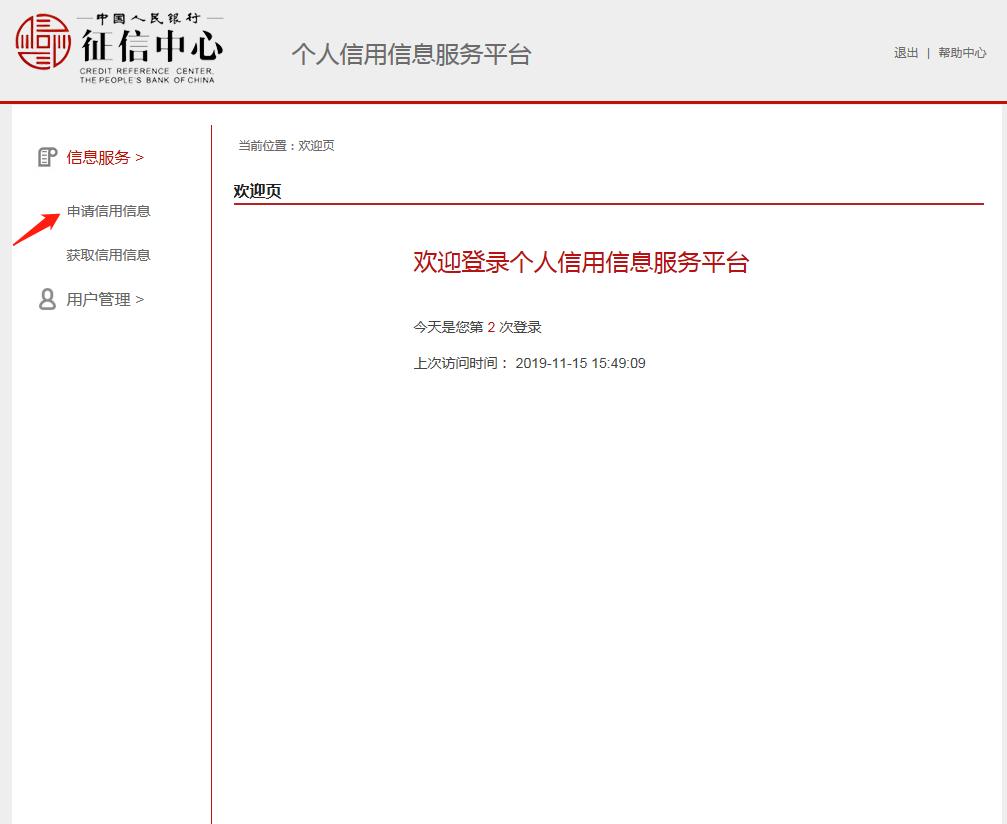The width and height of the screenshot is (1007, 824).
Task: Expand the 用户管理 menu chevron
Action: (x=141, y=299)
